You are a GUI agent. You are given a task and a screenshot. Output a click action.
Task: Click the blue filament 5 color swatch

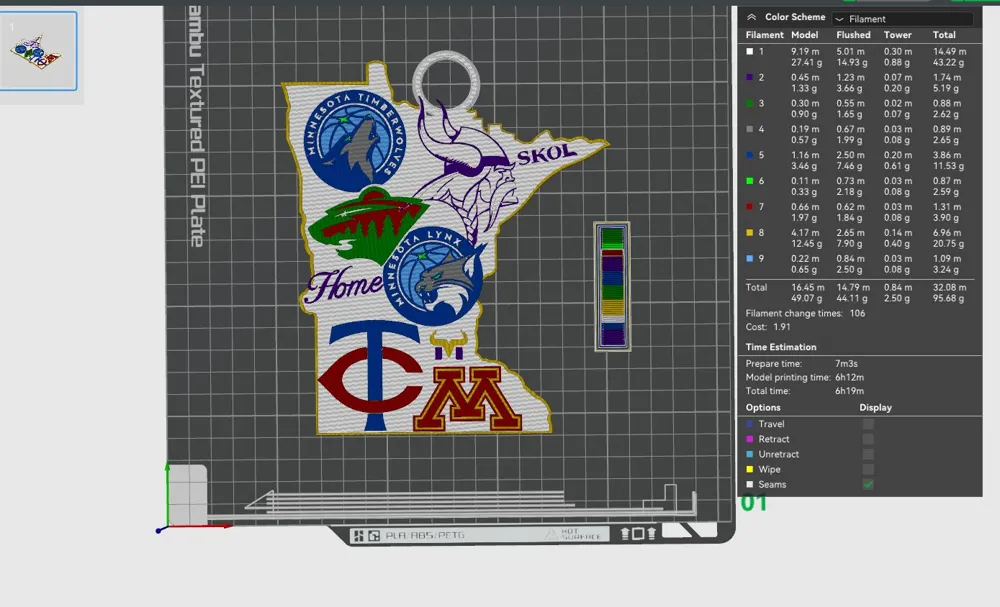coord(750,155)
